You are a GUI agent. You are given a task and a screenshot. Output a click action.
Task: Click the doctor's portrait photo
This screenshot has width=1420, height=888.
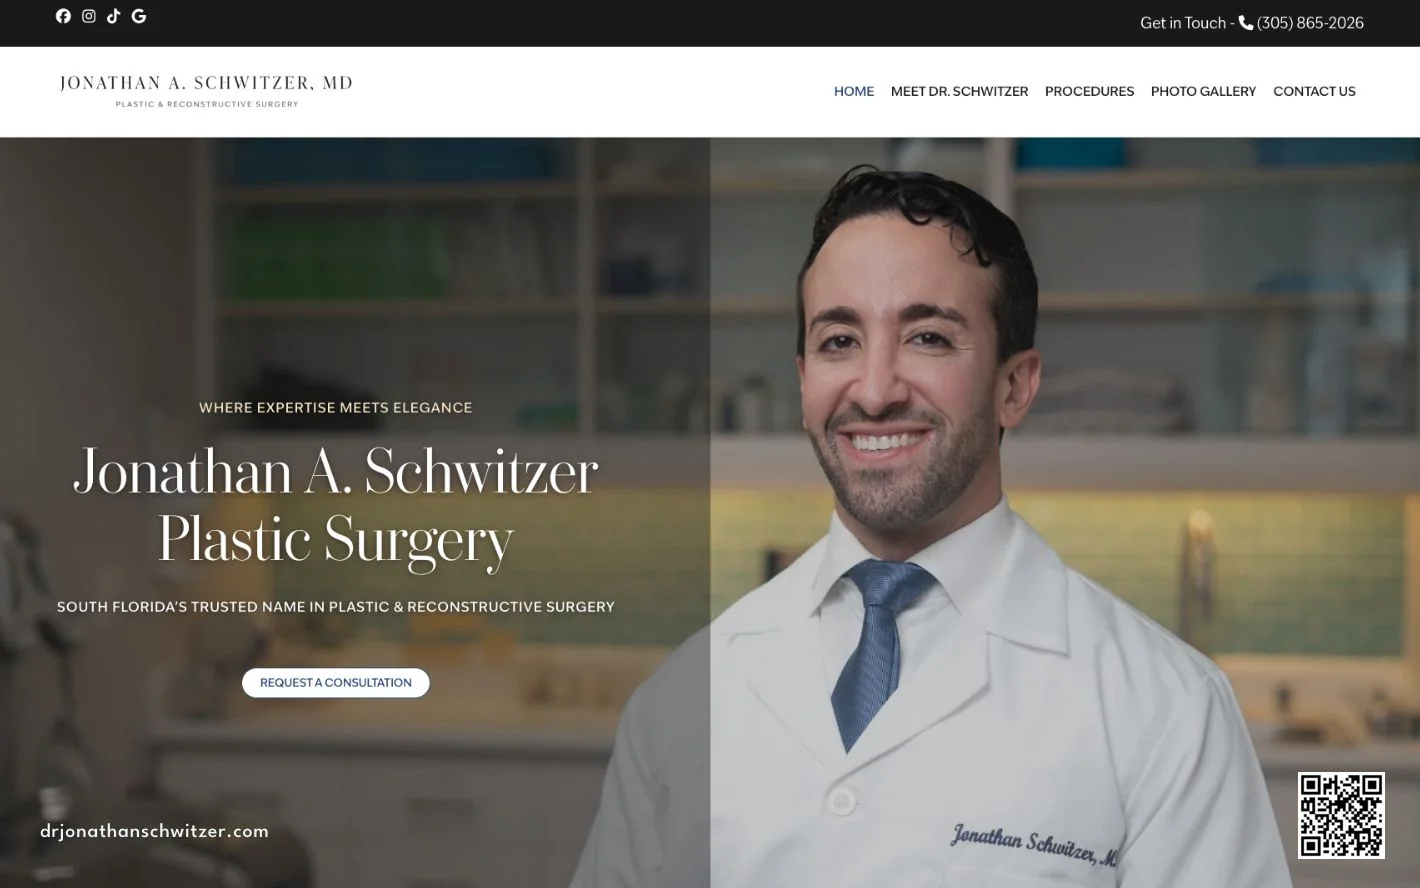click(x=1065, y=512)
